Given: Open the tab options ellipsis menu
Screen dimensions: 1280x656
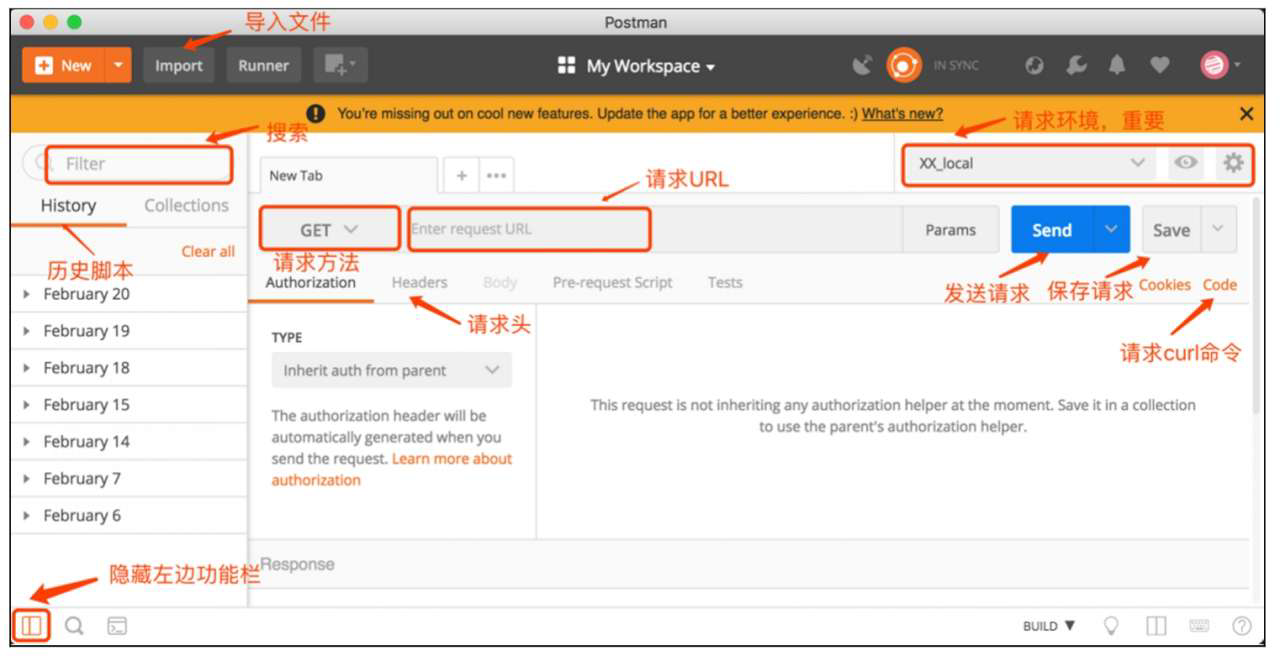Looking at the screenshot, I should 496,176.
